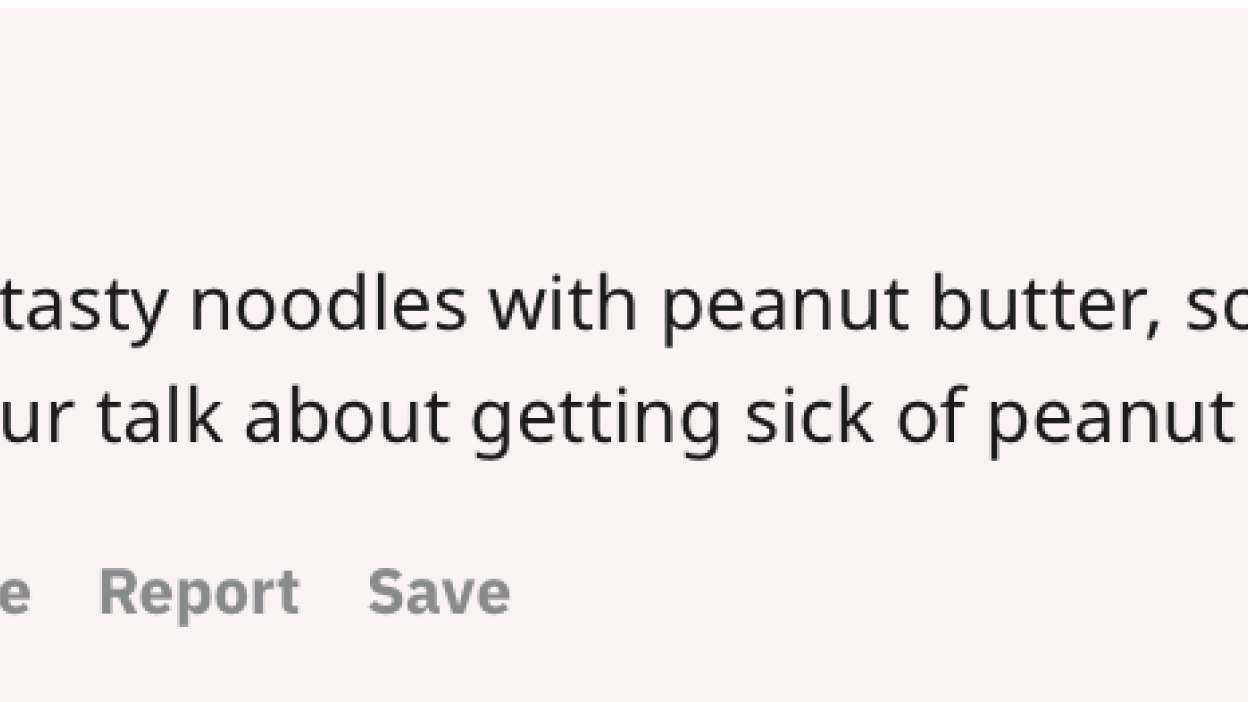
Task: Bookmark the comment with the Save button
Action: tap(439, 592)
